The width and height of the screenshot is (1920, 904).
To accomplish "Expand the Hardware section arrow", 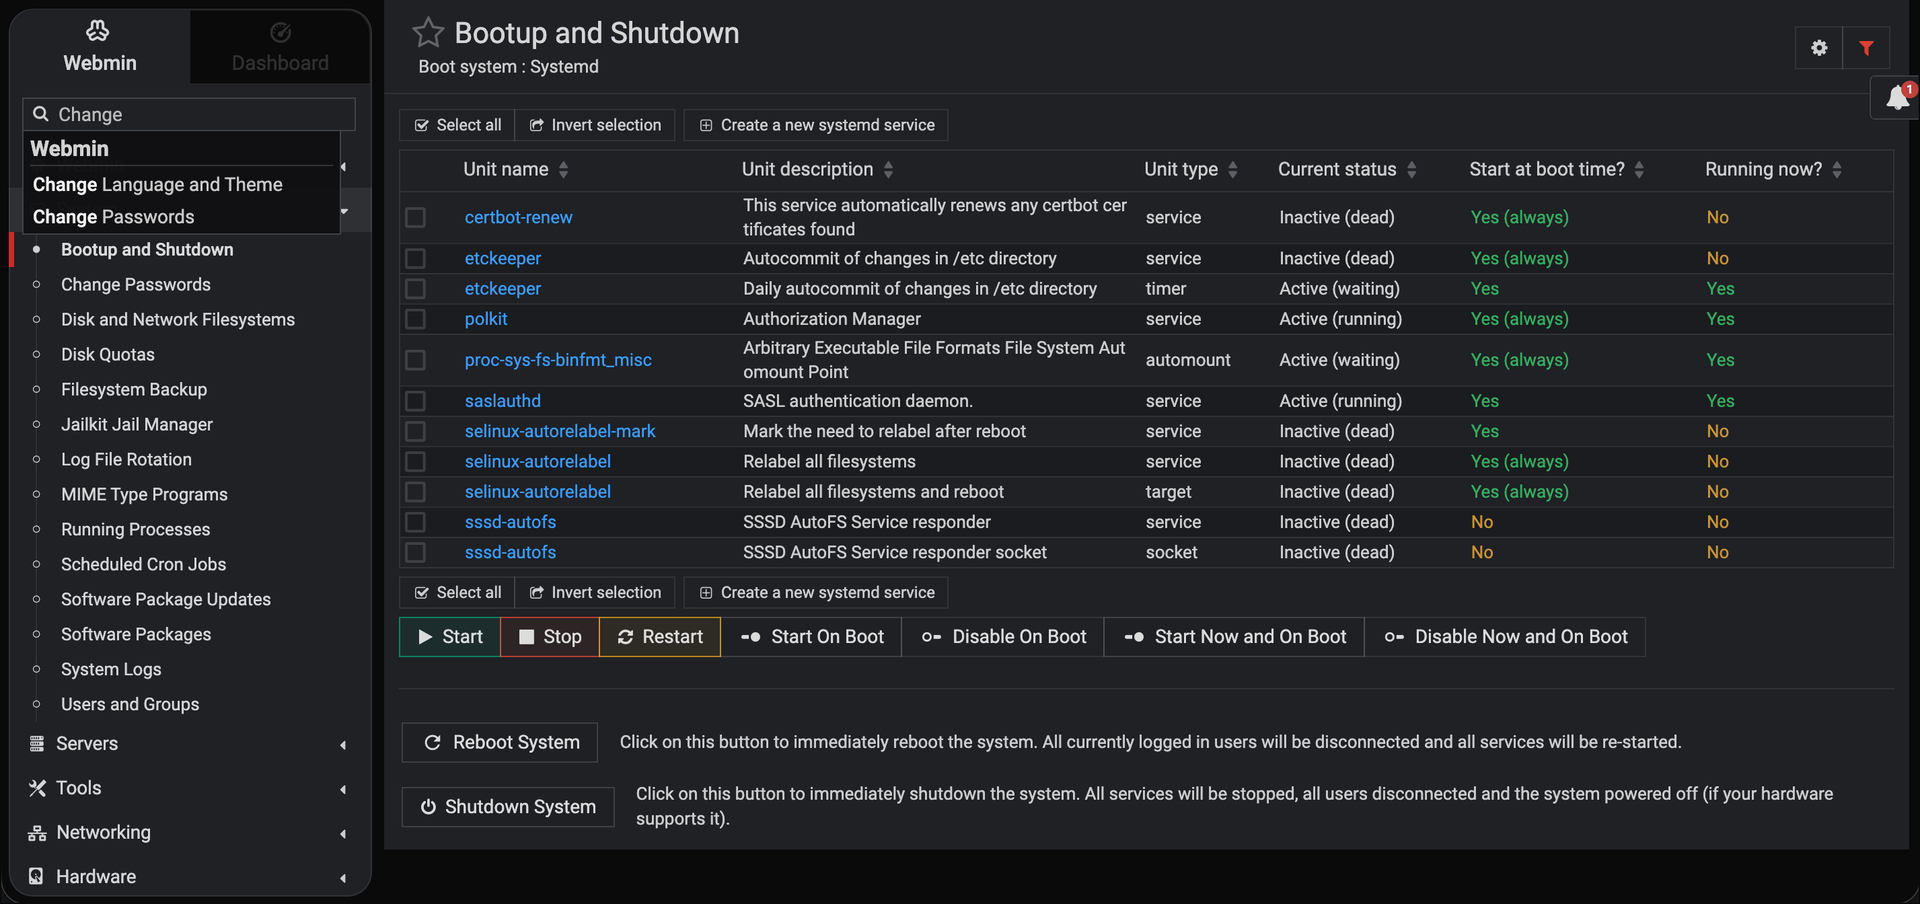I will [343, 877].
